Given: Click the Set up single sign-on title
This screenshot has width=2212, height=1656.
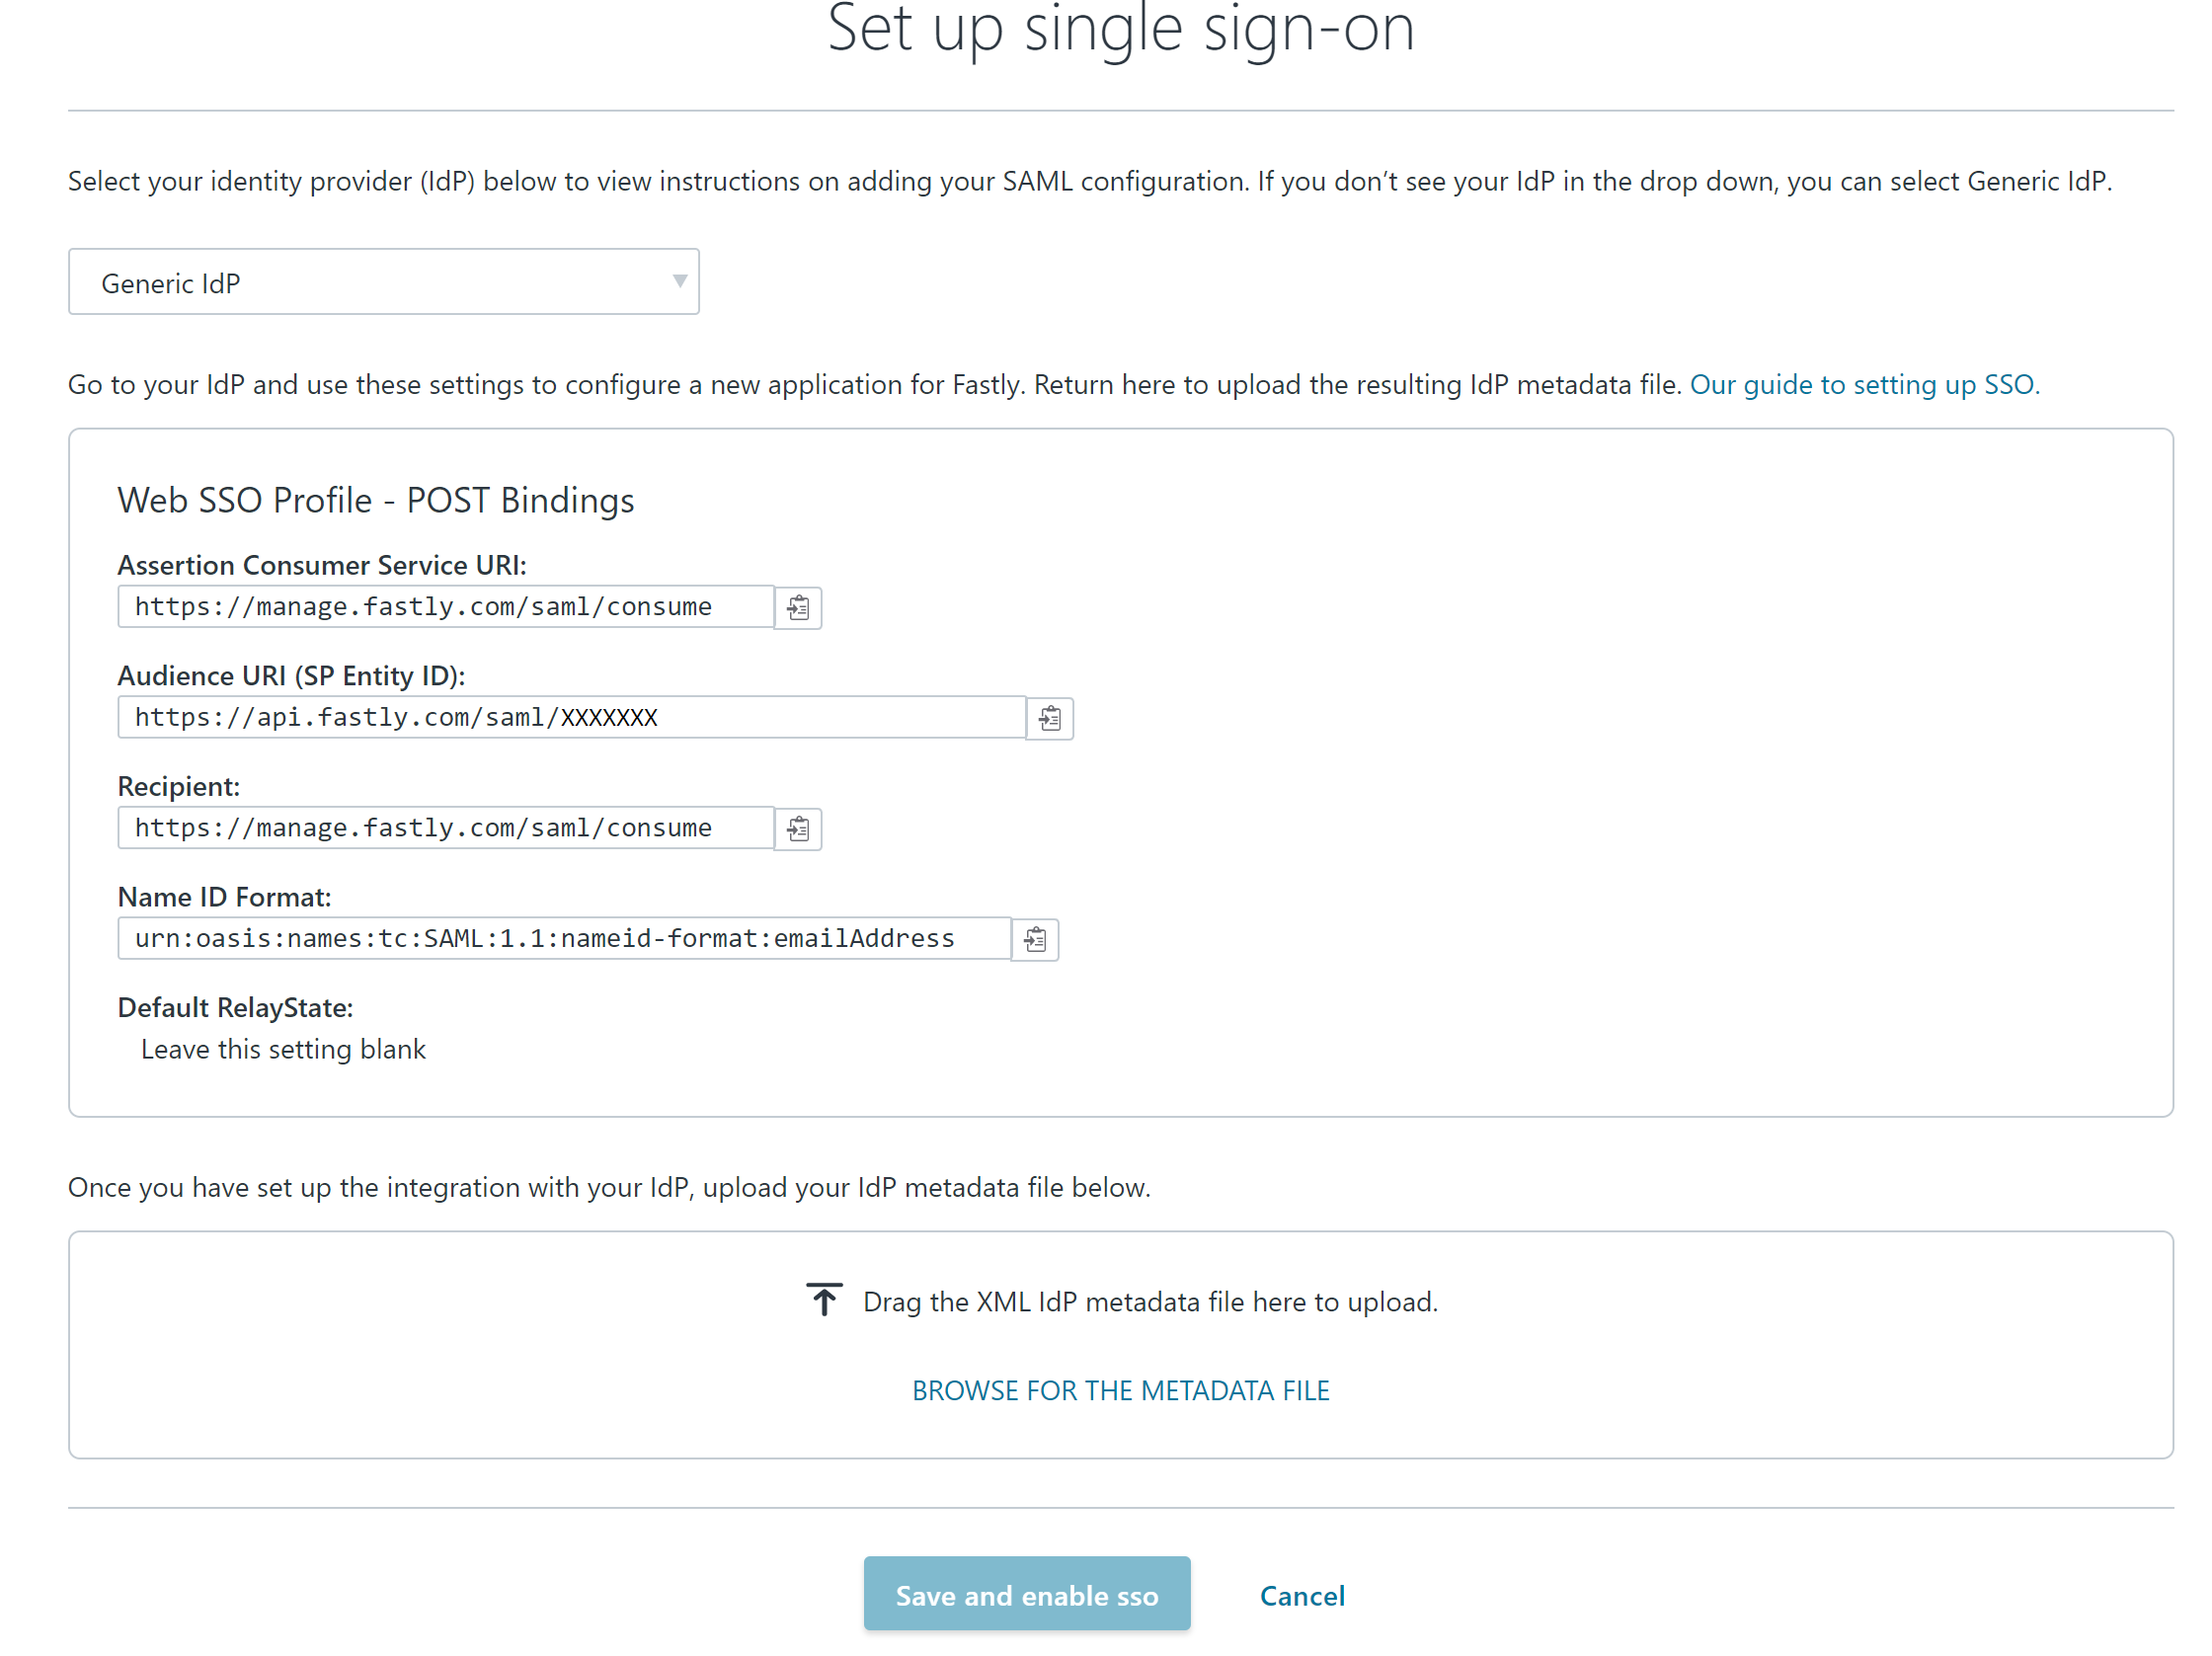Looking at the screenshot, I should tap(1120, 30).
